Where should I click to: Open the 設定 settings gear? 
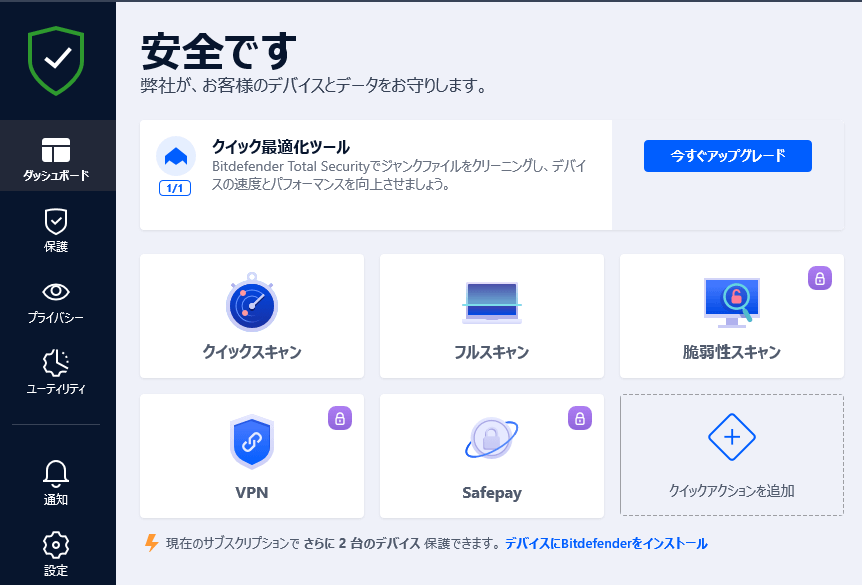tap(55, 553)
